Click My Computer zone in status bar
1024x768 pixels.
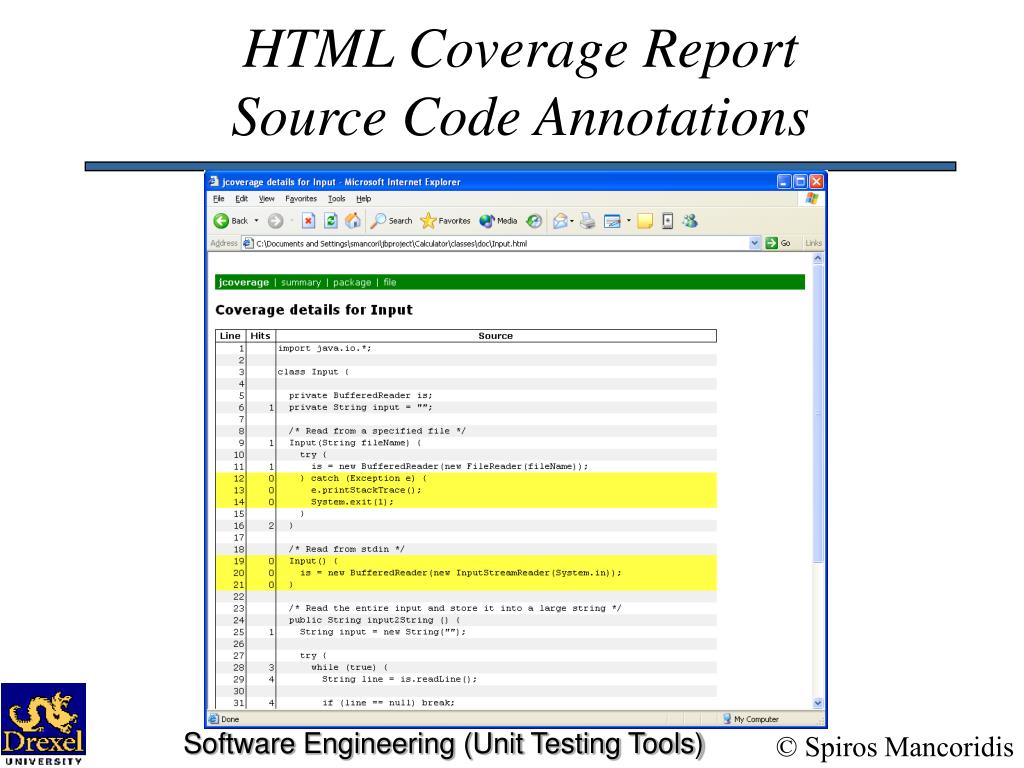click(x=750, y=718)
